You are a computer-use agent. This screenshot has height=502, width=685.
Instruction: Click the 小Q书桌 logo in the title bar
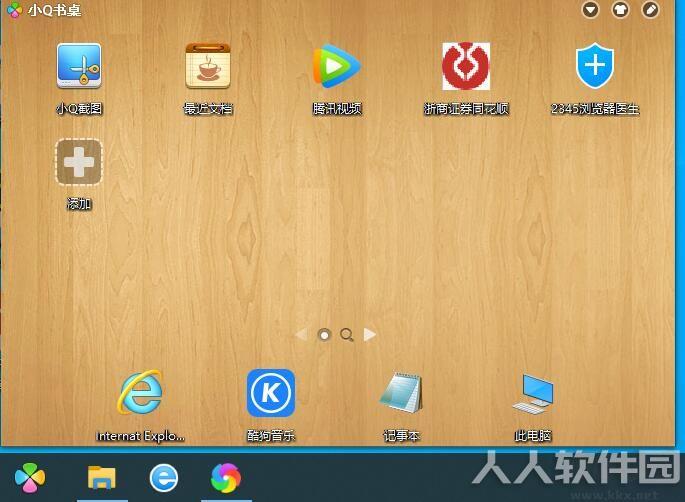tap(14, 10)
